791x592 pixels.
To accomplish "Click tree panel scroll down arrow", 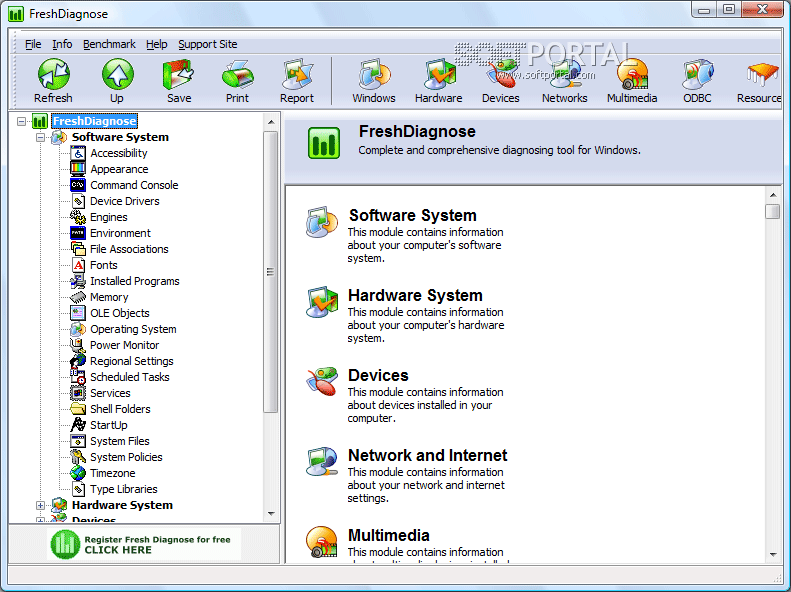I will pos(271,514).
